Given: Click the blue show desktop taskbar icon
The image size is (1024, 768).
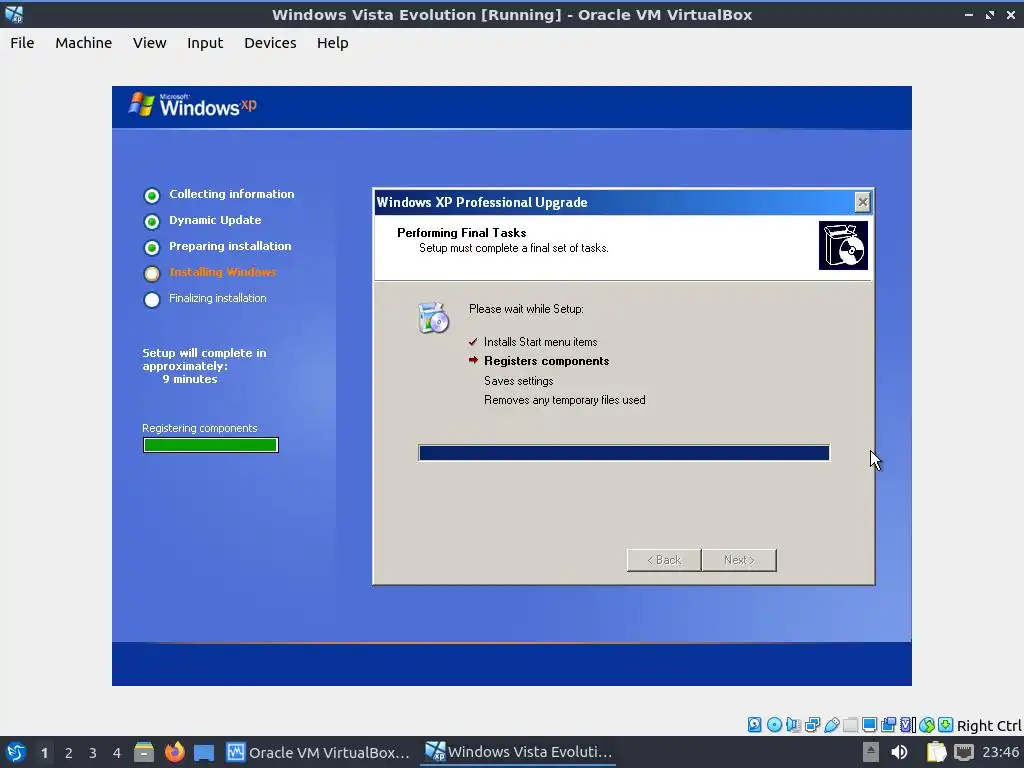Looking at the screenshot, I should (204, 753).
